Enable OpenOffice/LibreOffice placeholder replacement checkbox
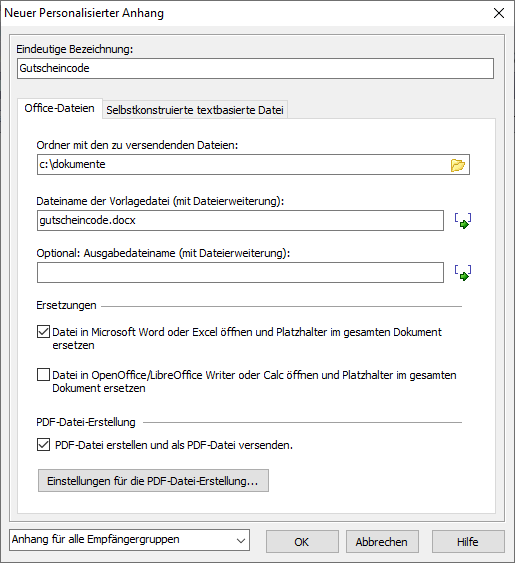The image size is (515, 563). pyautogui.click(x=43, y=374)
